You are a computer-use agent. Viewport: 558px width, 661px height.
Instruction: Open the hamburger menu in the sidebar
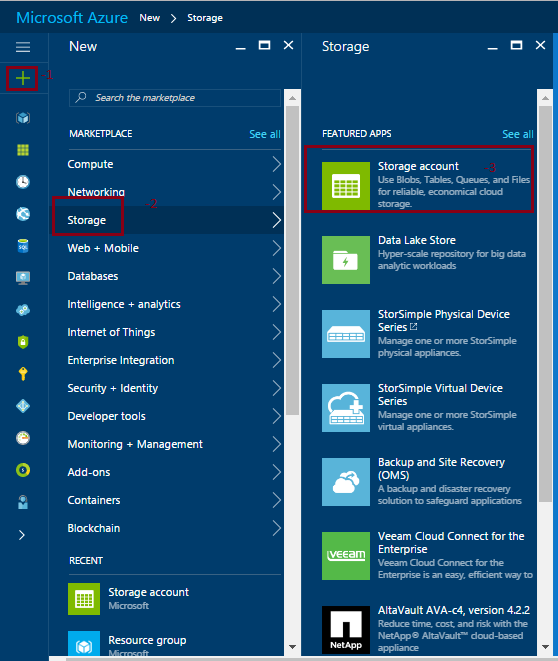click(23, 47)
